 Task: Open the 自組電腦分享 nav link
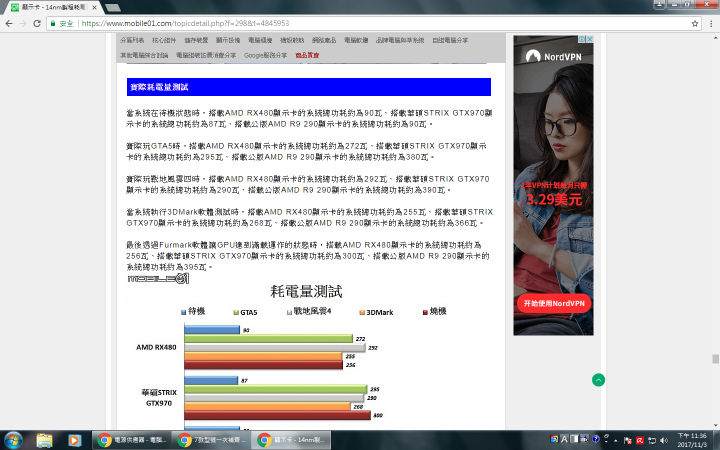450,40
